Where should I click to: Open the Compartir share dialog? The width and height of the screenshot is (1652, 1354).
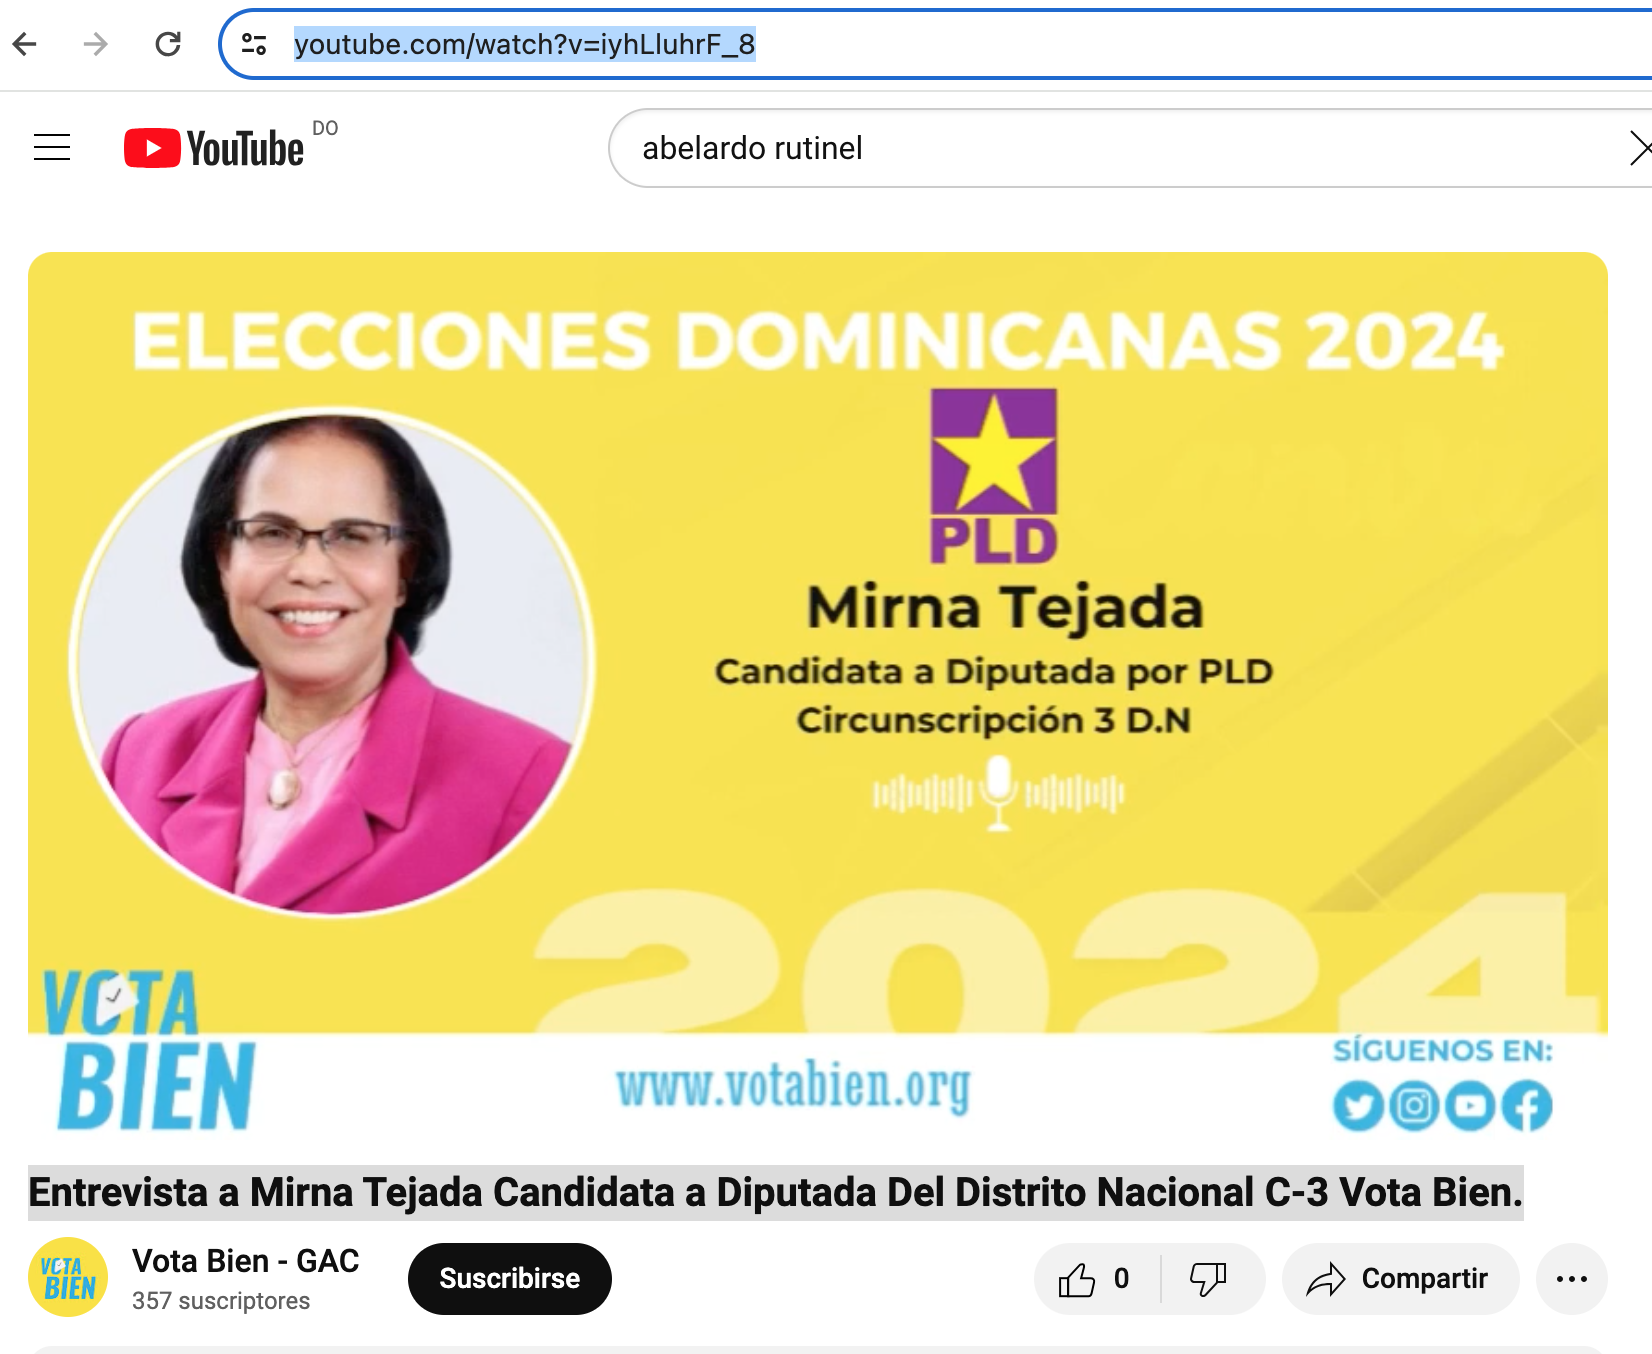point(1400,1279)
